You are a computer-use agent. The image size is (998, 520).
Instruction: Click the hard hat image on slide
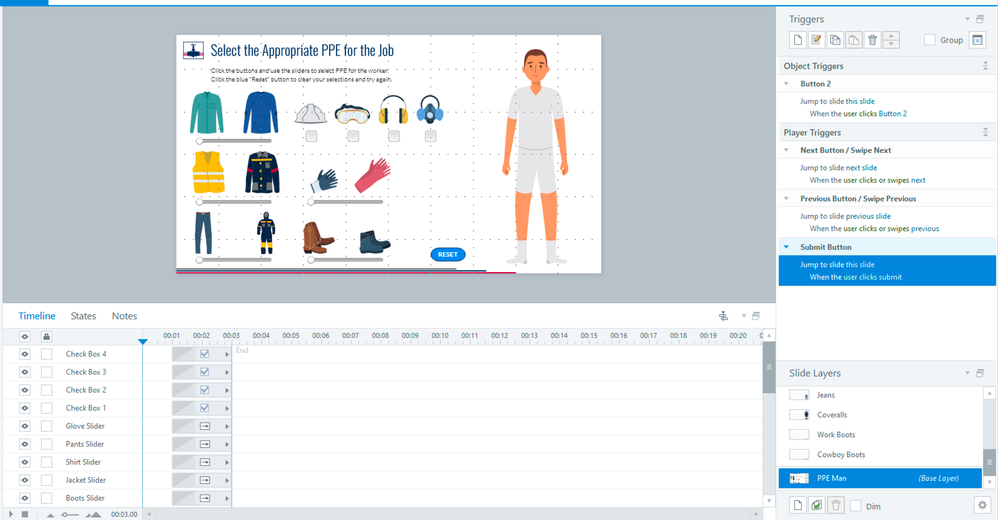click(x=311, y=113)
